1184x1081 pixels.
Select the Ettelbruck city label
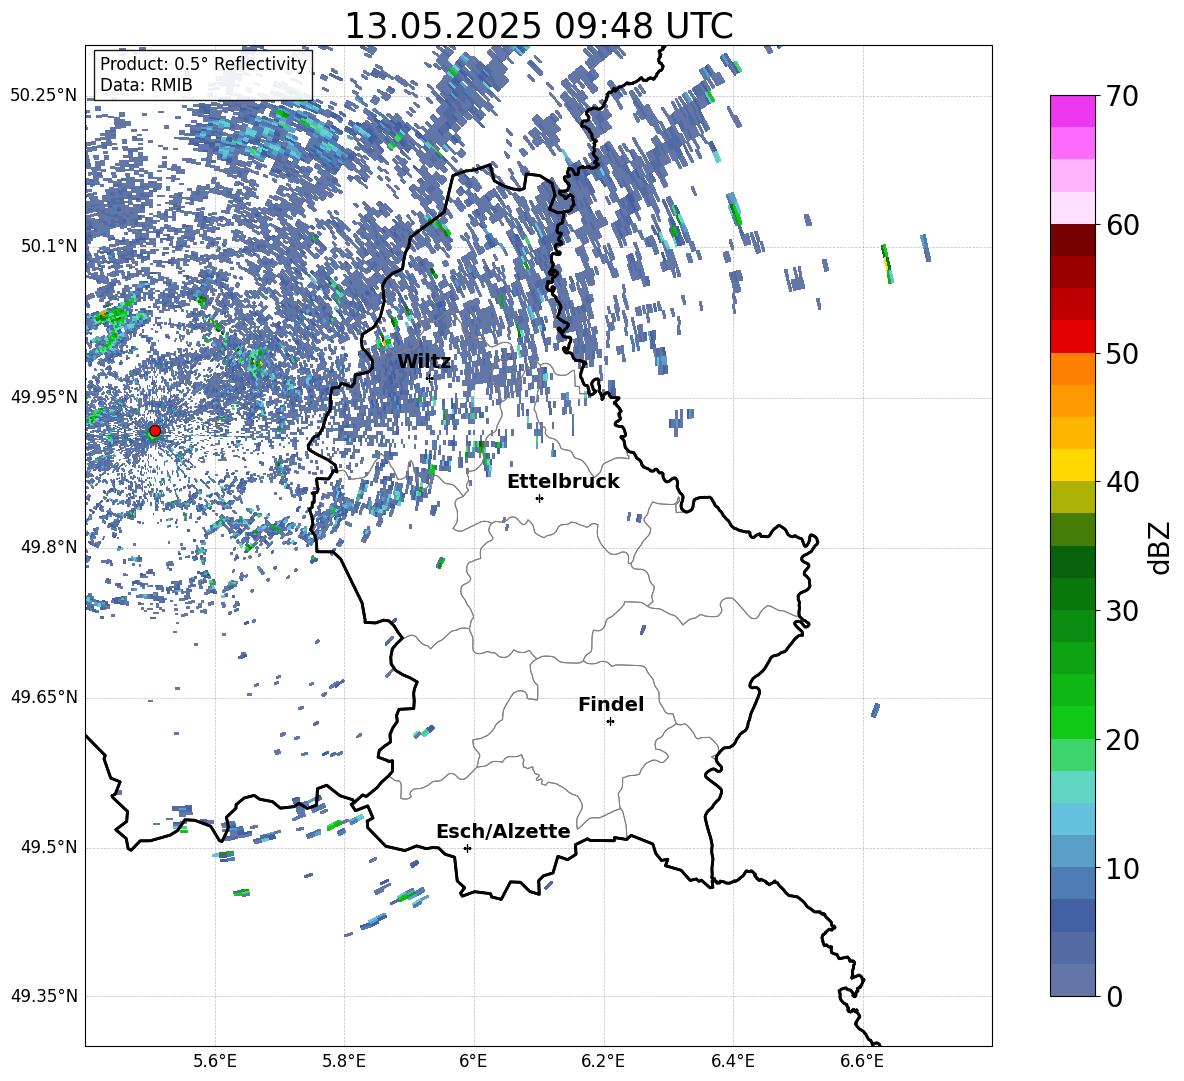(563, 481)
